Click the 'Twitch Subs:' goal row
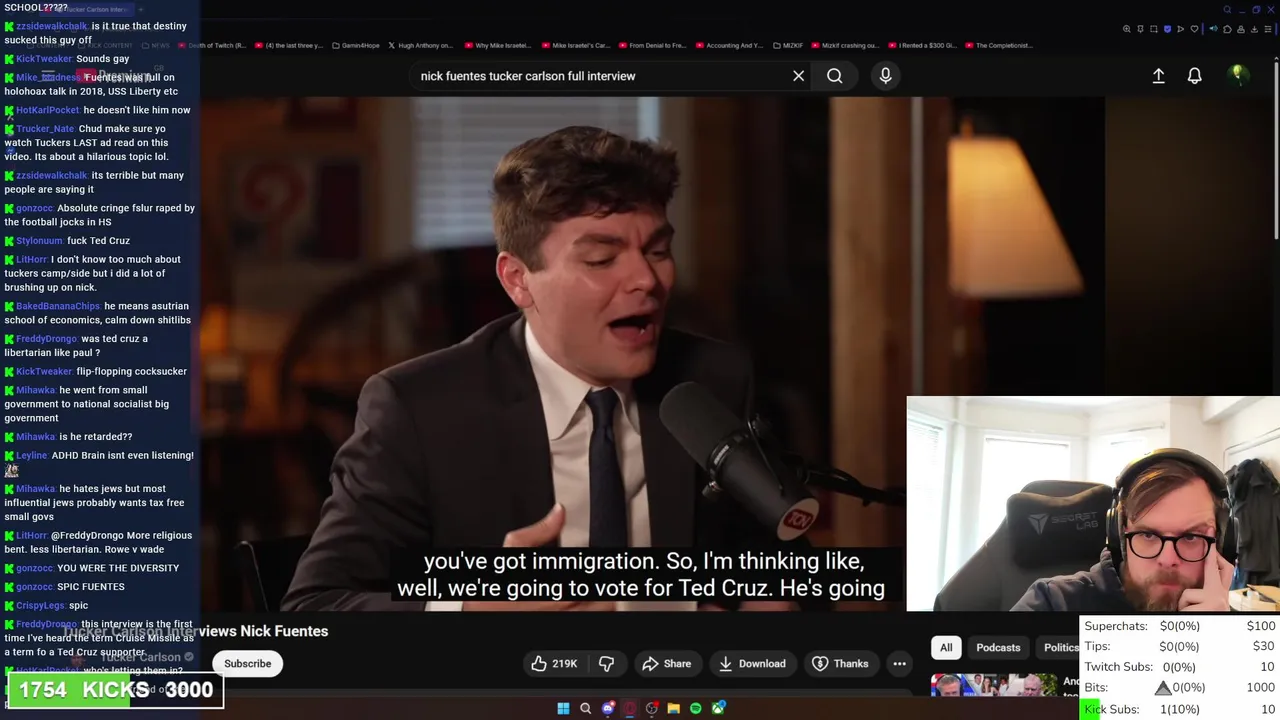The image size is (1280, 720). pos(1180,667)
